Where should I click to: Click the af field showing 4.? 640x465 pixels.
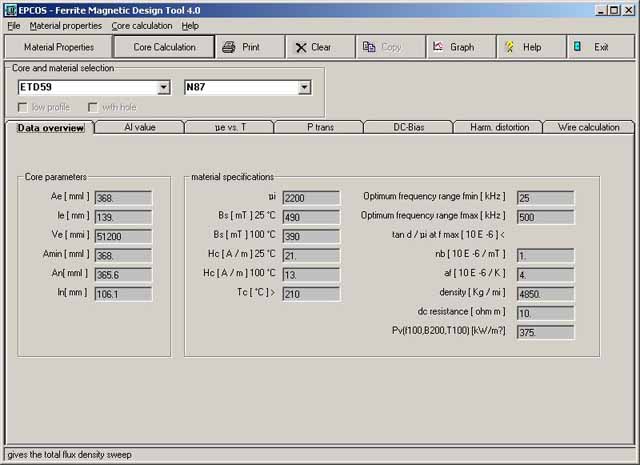coord(545,275)
